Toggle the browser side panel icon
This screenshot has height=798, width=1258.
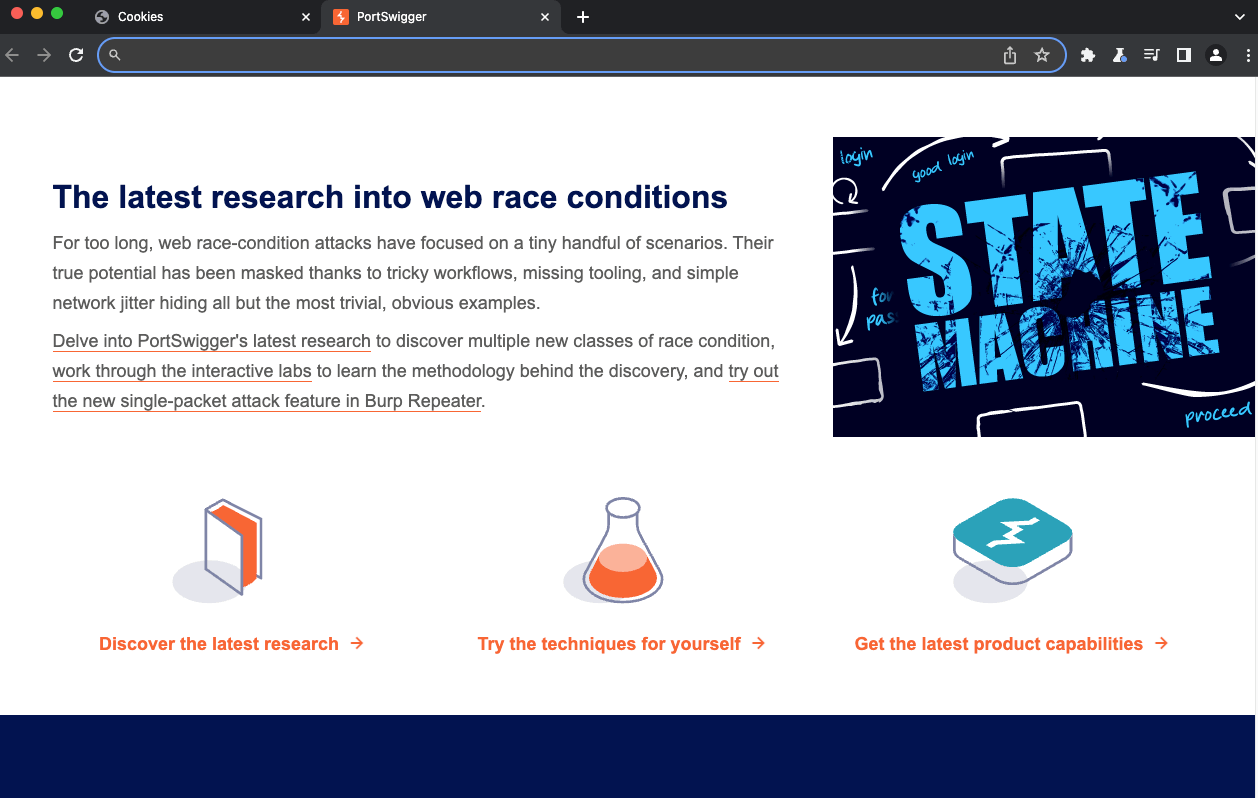pyautogui.click(x=1184, y=55)
